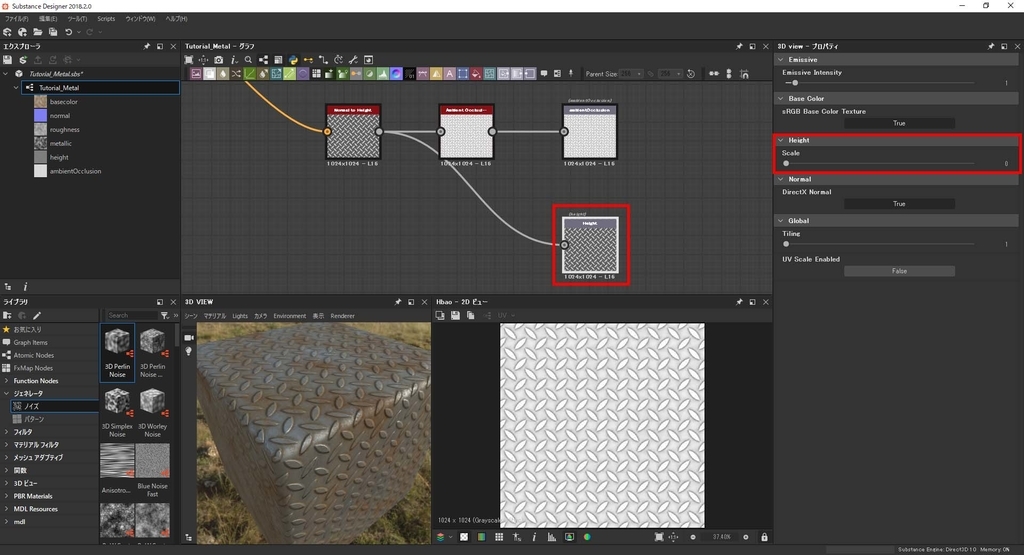Collapse the Tutorial_Metal.sbs package tree
The image size is (1024, 555).
pos(6,74)
